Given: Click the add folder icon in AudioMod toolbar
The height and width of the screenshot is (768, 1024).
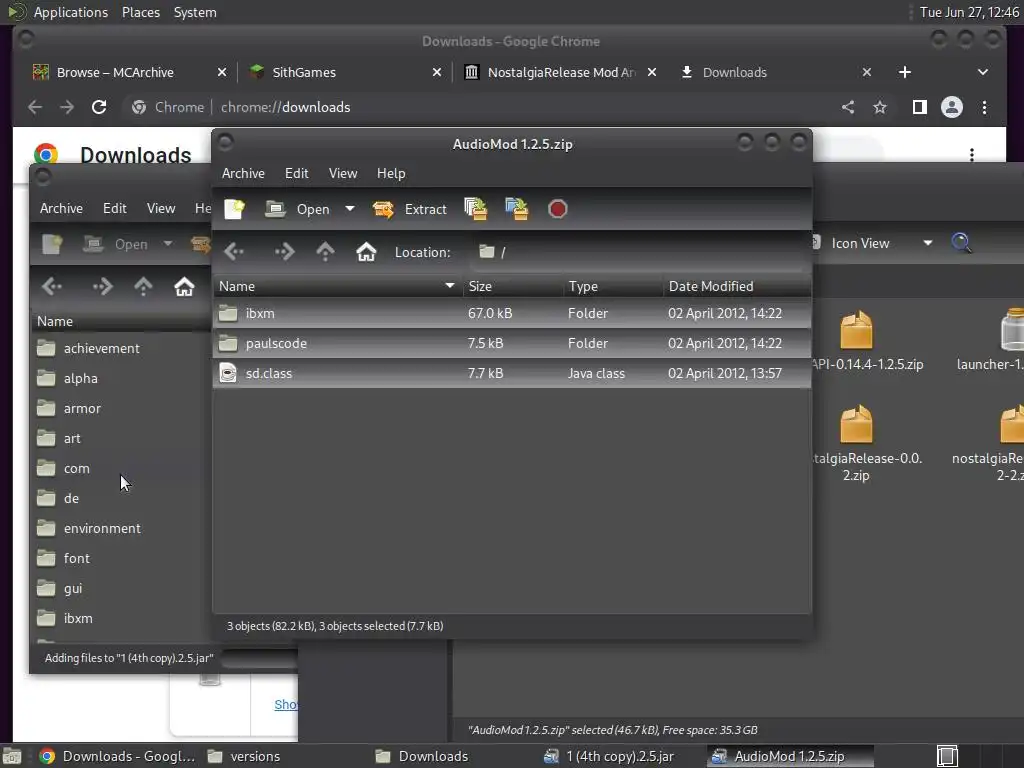Looking at the screenshot, I should [517, 209].
